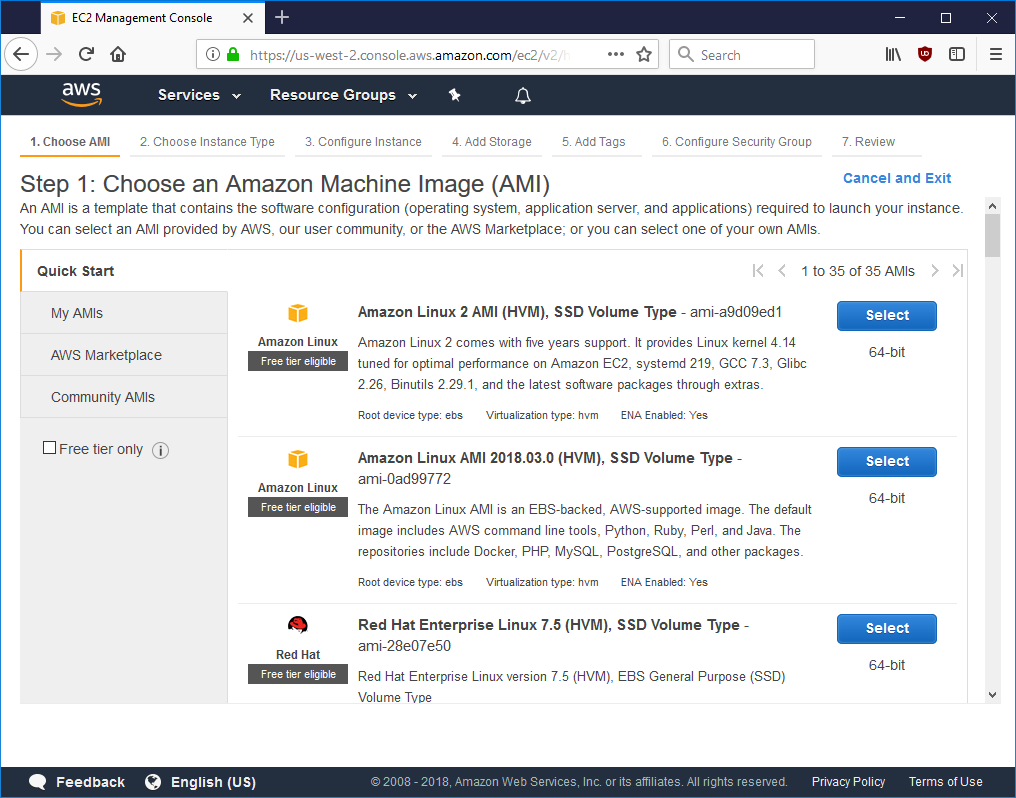Click the pin shortcut icon in AWS header

455,95
